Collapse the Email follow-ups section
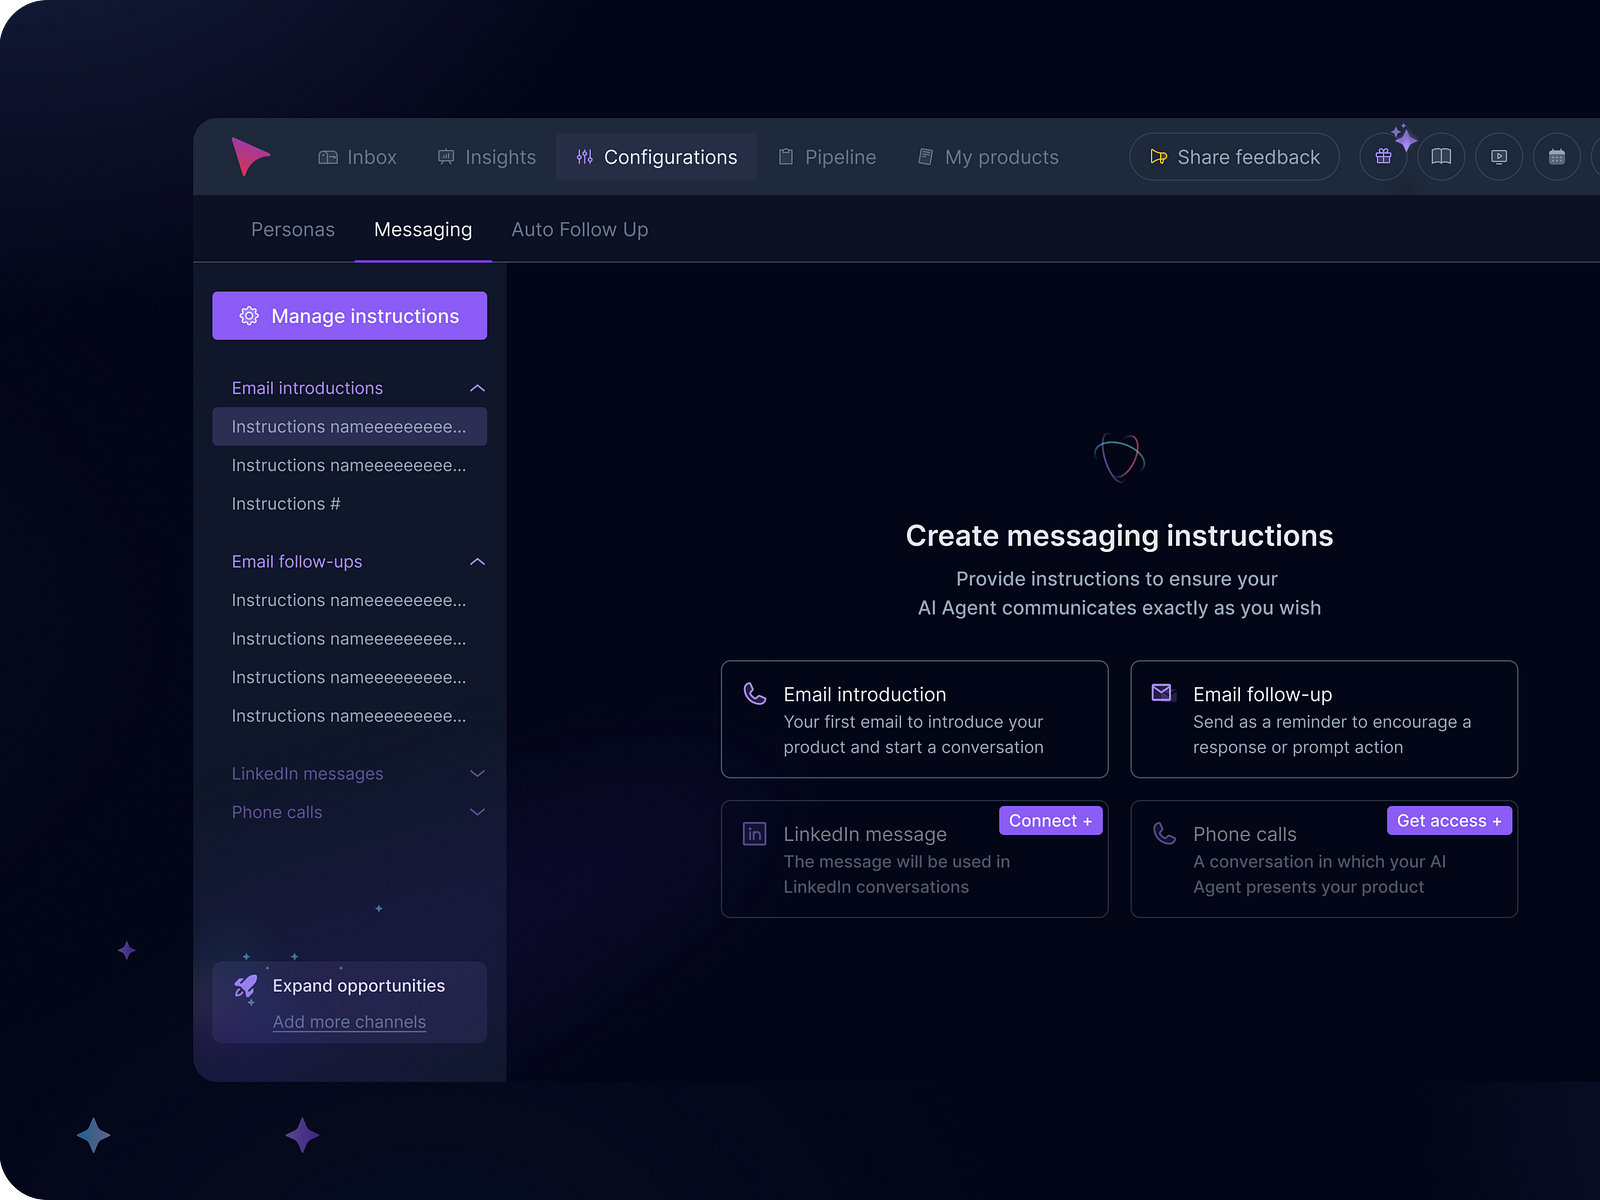 click(x=478, y=561)
